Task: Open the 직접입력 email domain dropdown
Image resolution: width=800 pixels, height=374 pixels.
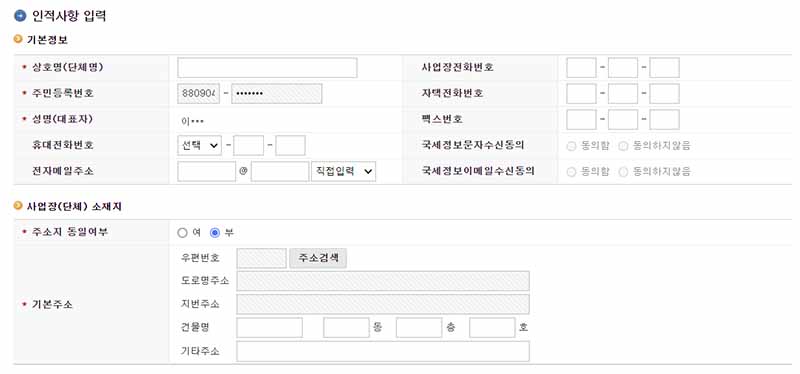Action: (343, 171)
